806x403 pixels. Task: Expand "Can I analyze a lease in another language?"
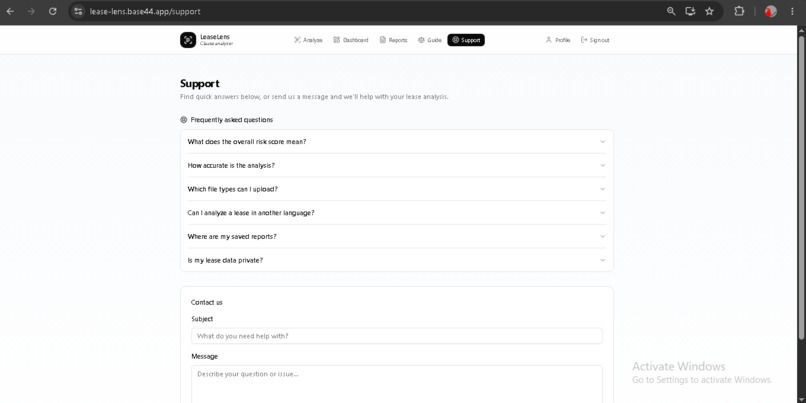click(396, 212)
